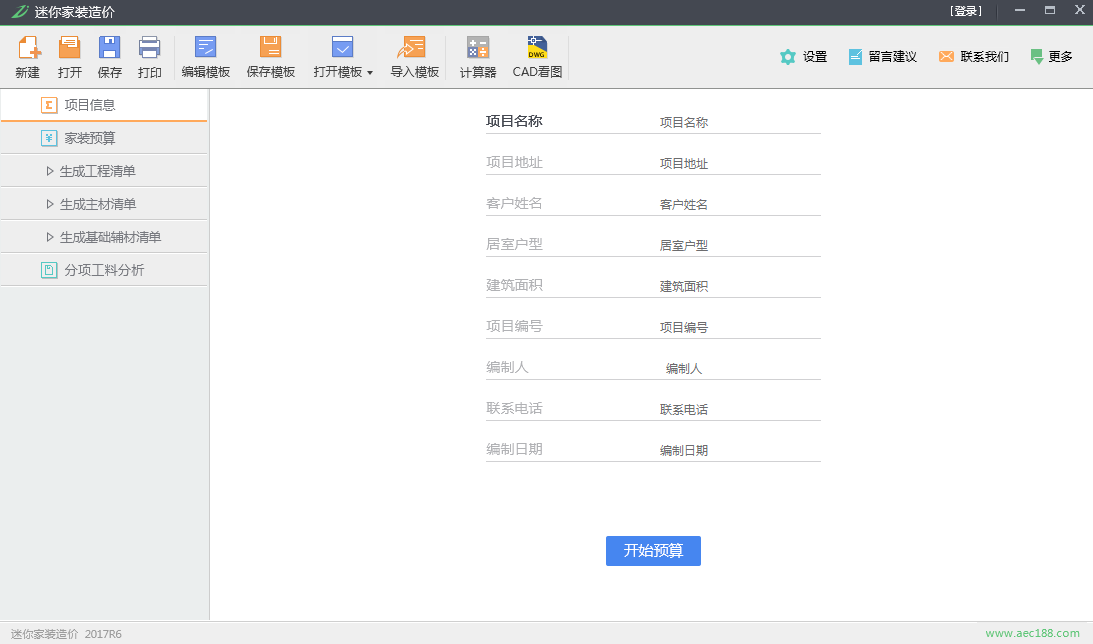1093x644 pixels.
Task: Click the 项目名称 input field
Action: (x=738, y=122)
